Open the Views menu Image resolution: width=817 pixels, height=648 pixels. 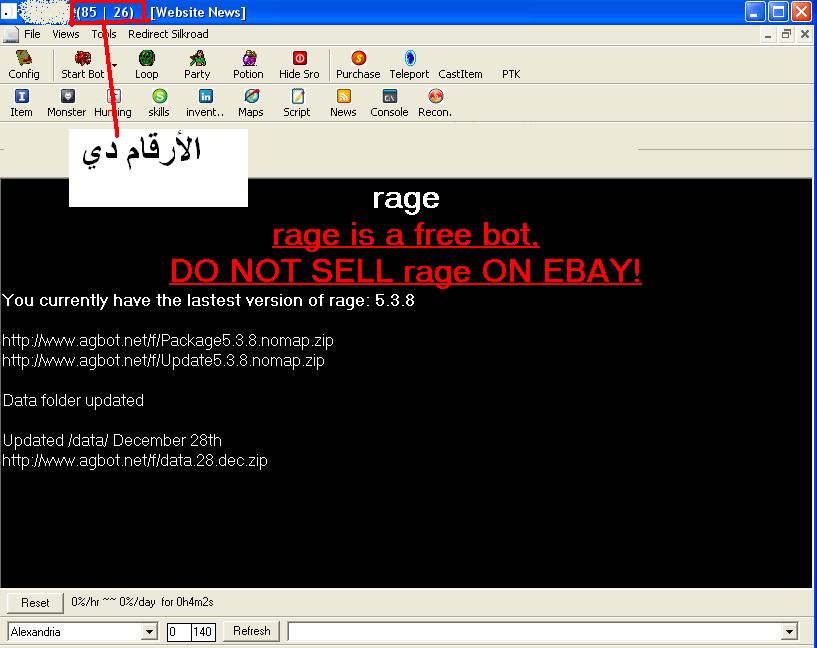pos(66,34)
